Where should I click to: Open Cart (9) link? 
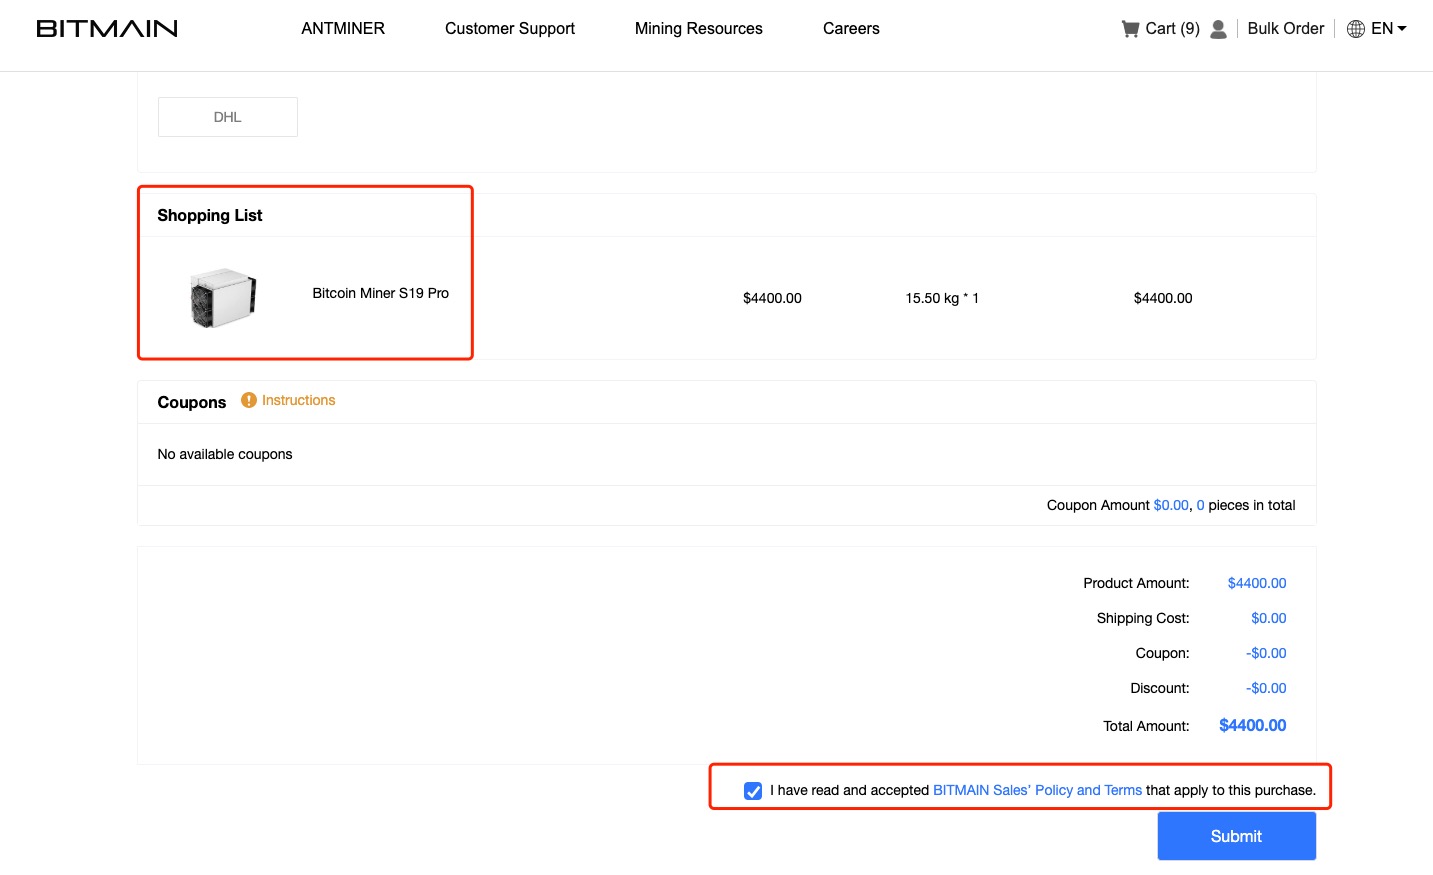point(1172,29)
